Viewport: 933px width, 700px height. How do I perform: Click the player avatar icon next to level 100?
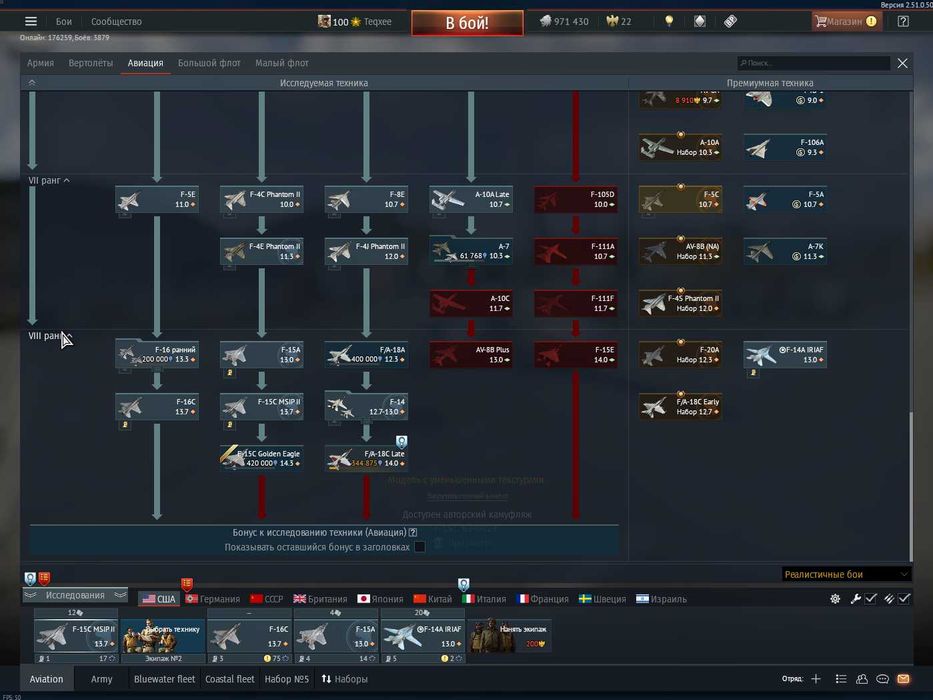coord(324,21)
